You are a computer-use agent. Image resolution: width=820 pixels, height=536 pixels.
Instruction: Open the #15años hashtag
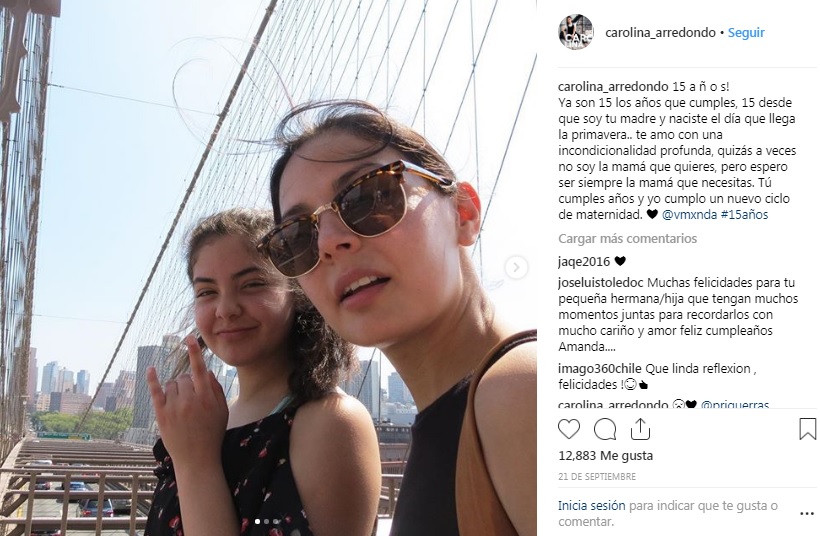pyautogui.click(x=744, y=214)
